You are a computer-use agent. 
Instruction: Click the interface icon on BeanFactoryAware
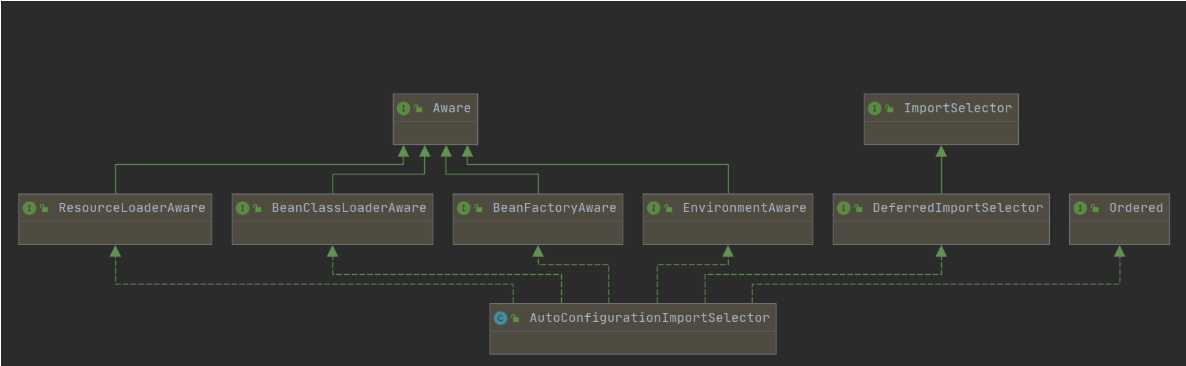(463, 208)
